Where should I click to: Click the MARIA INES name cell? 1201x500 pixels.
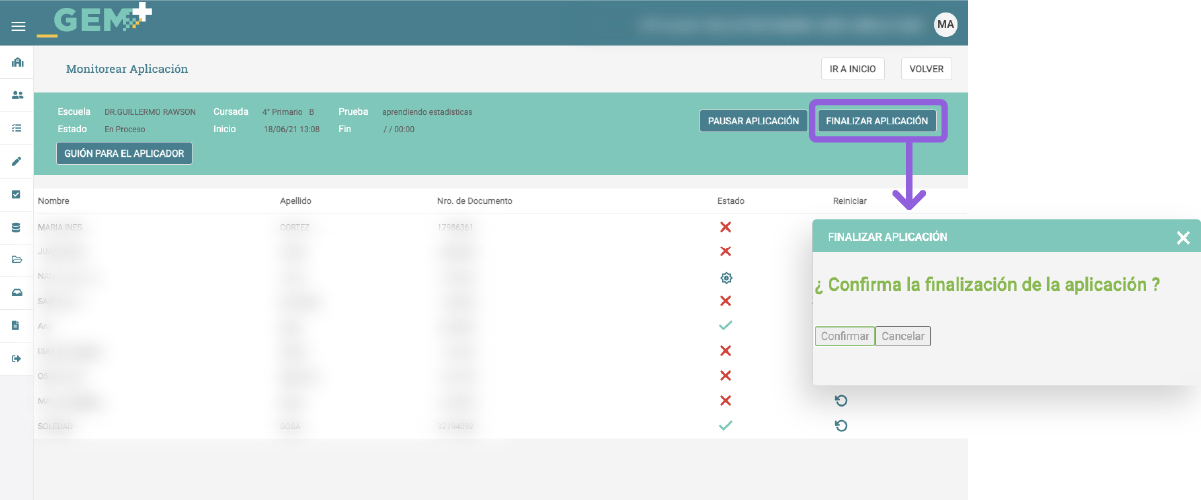[x=60, y=227]
